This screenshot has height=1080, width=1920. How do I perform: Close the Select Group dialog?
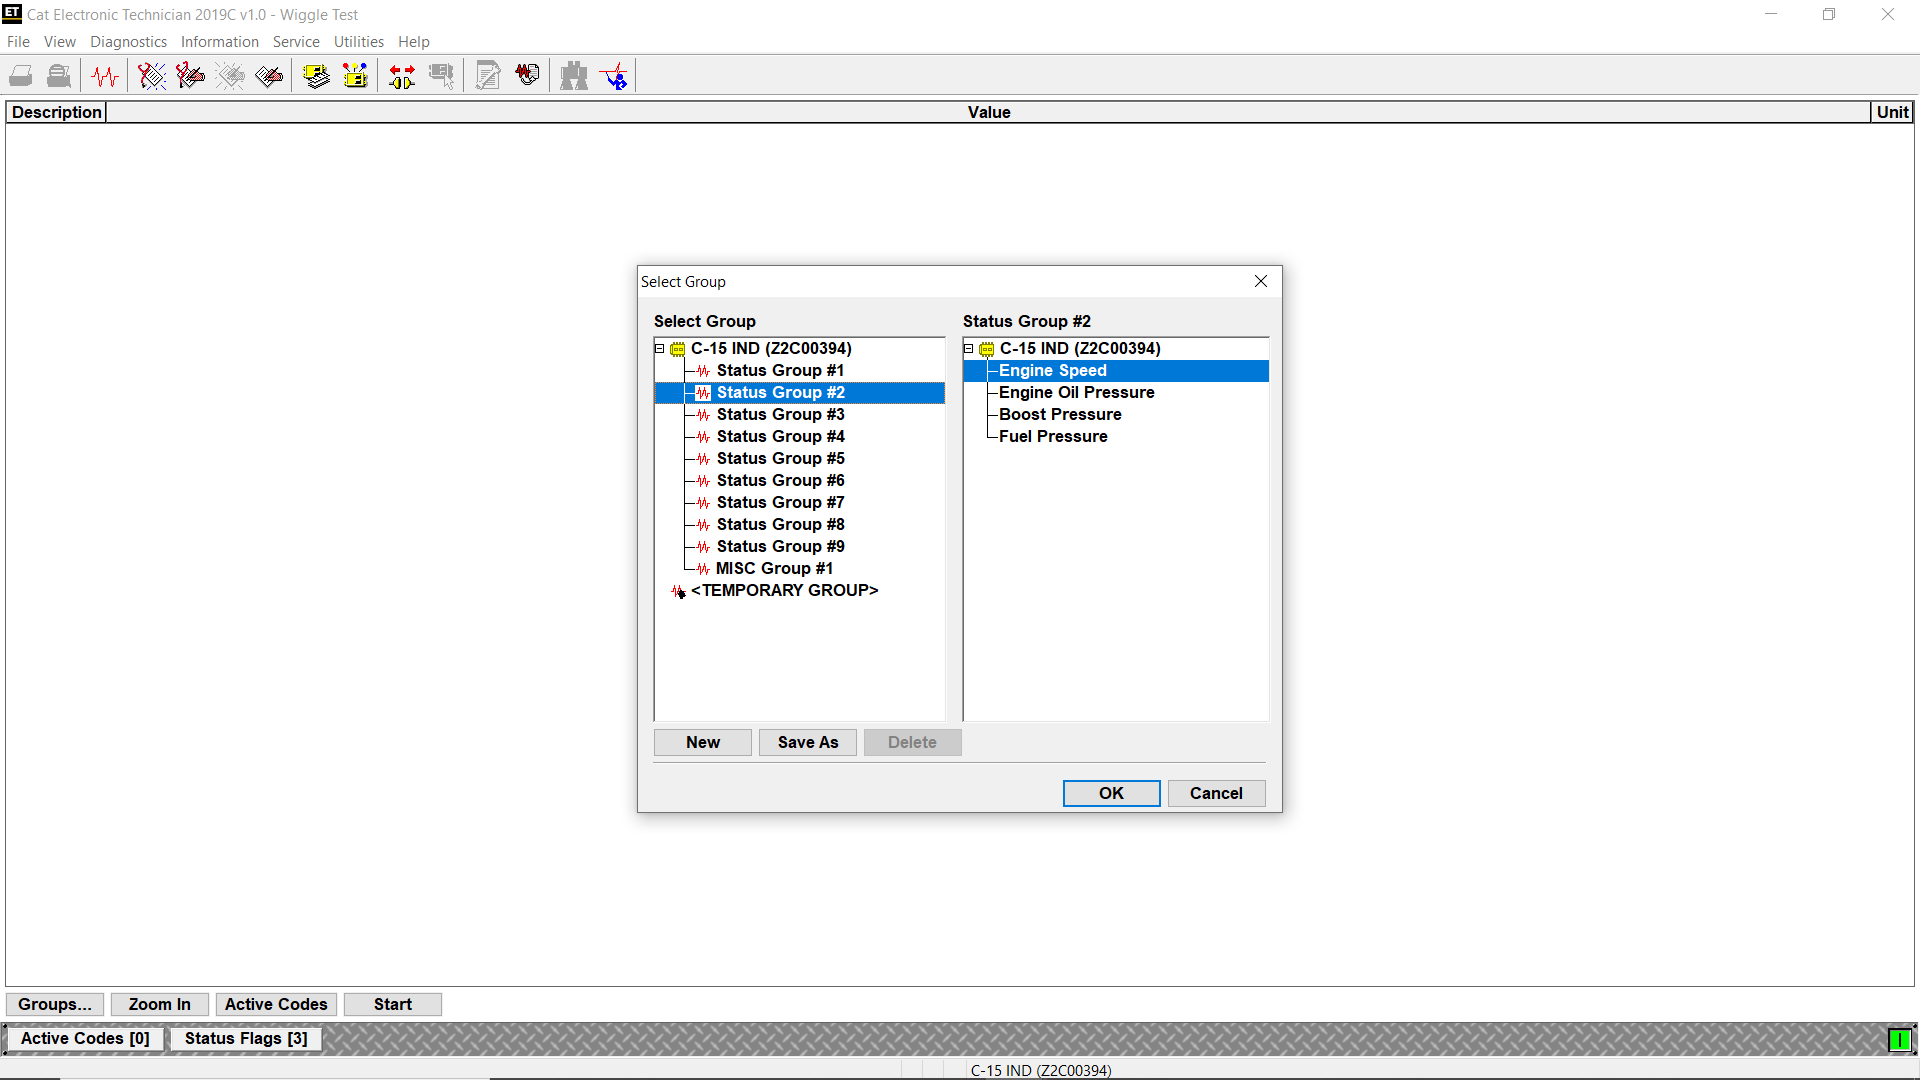coord(1261,281)
